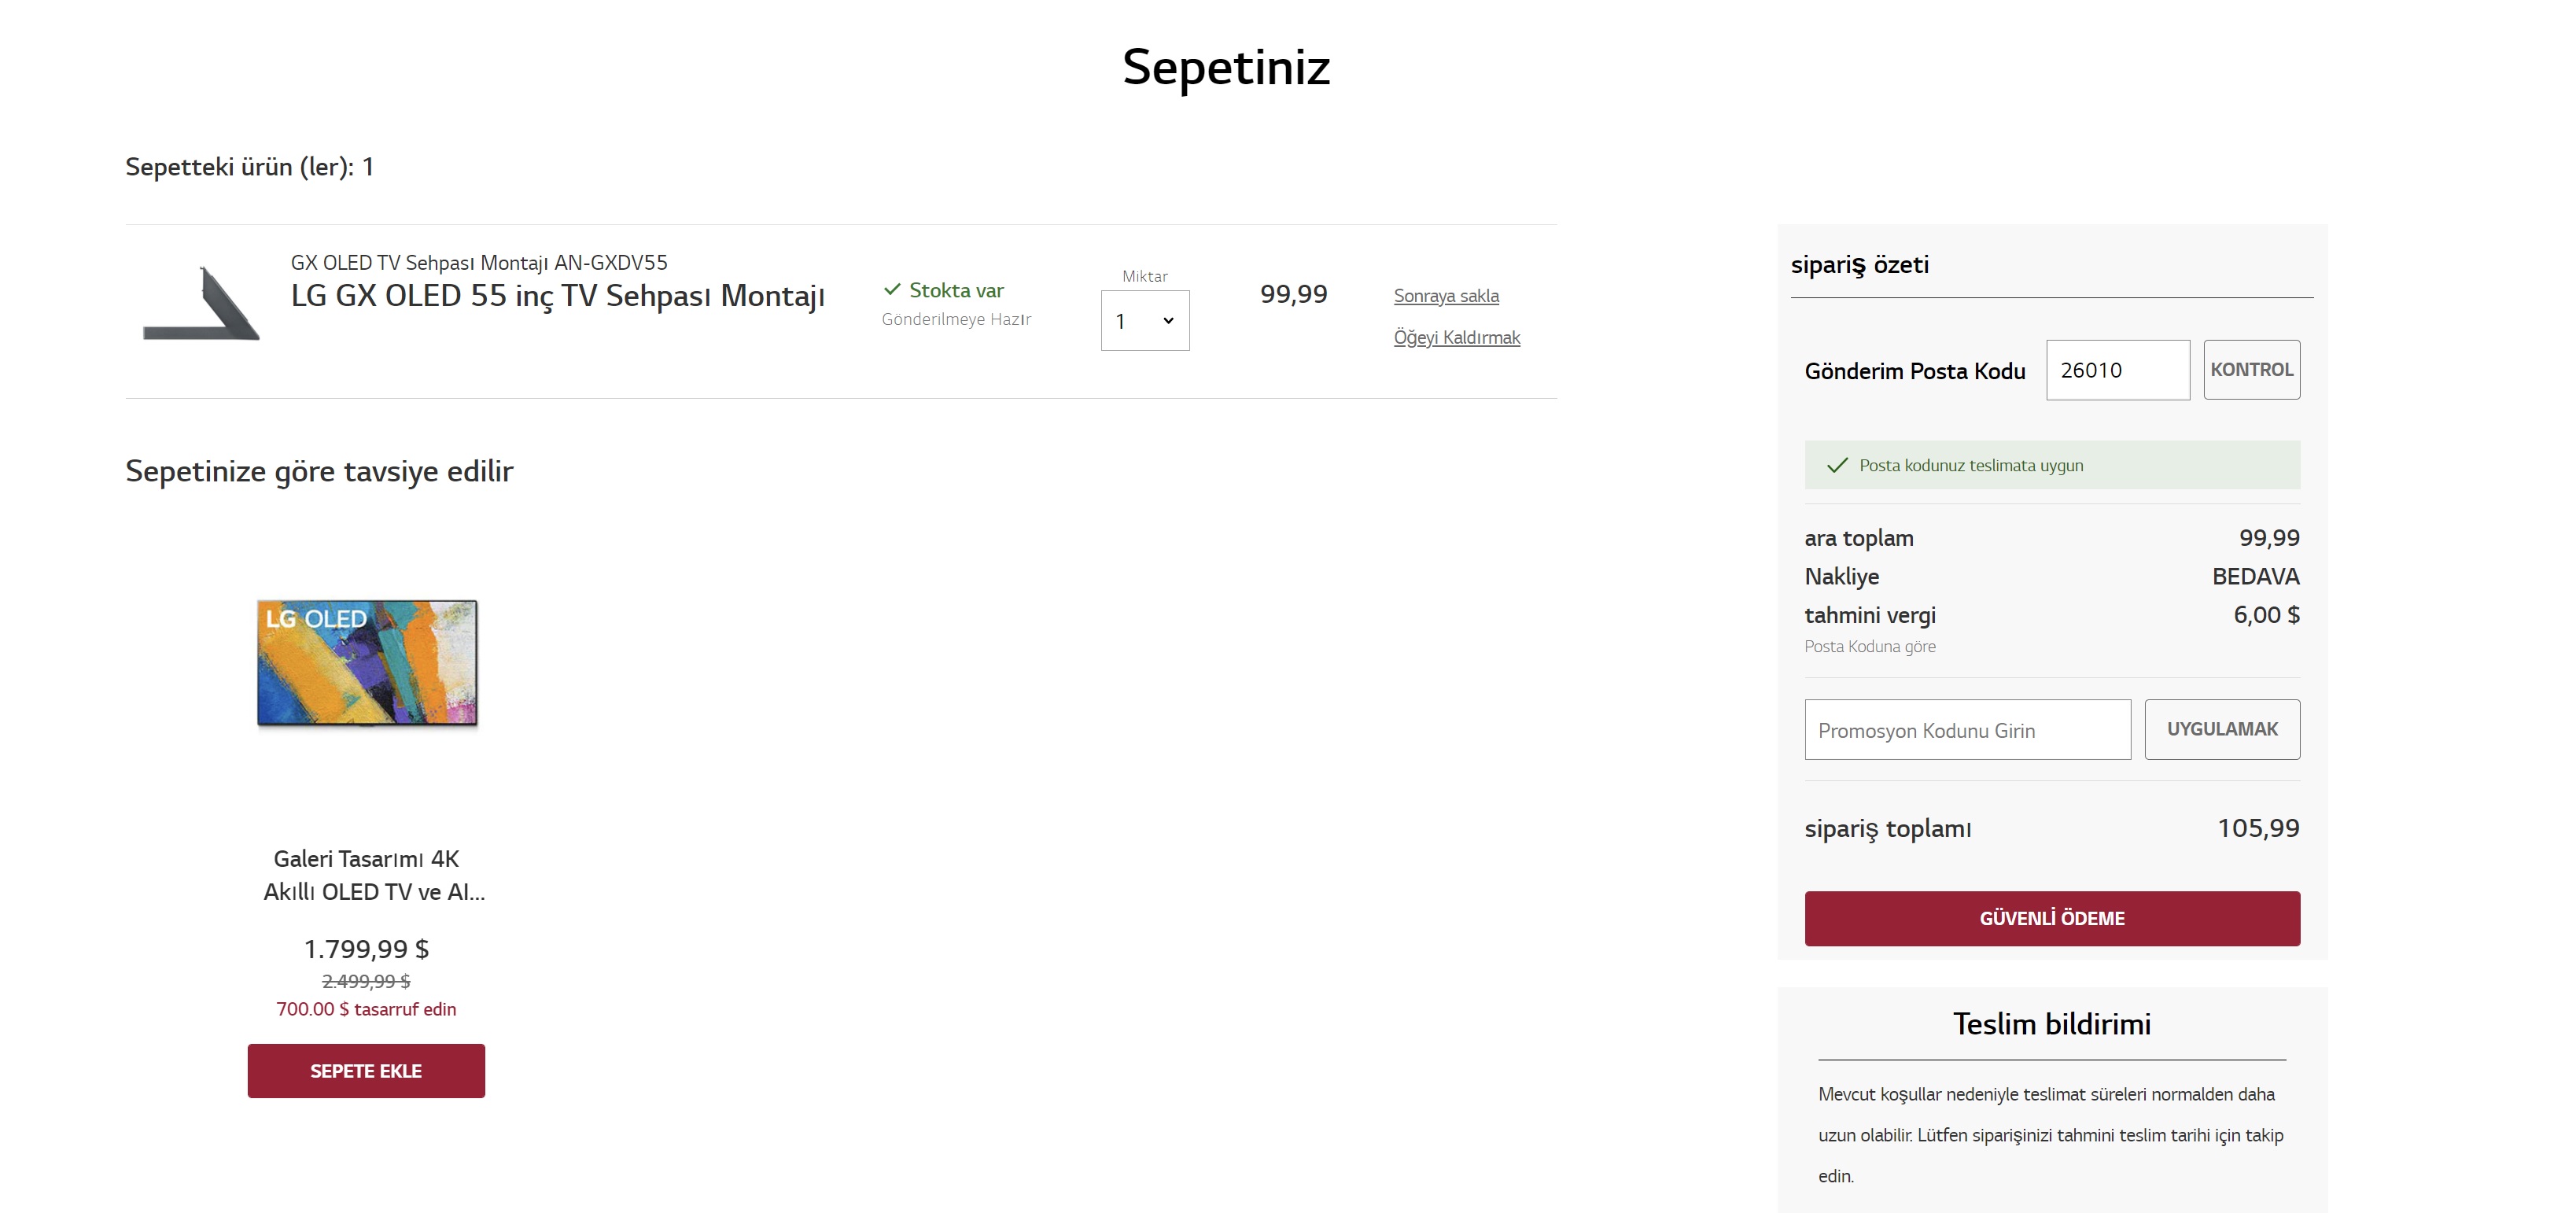
Task: Click the Posta Koduna göre note
Action: [1870, 646]
